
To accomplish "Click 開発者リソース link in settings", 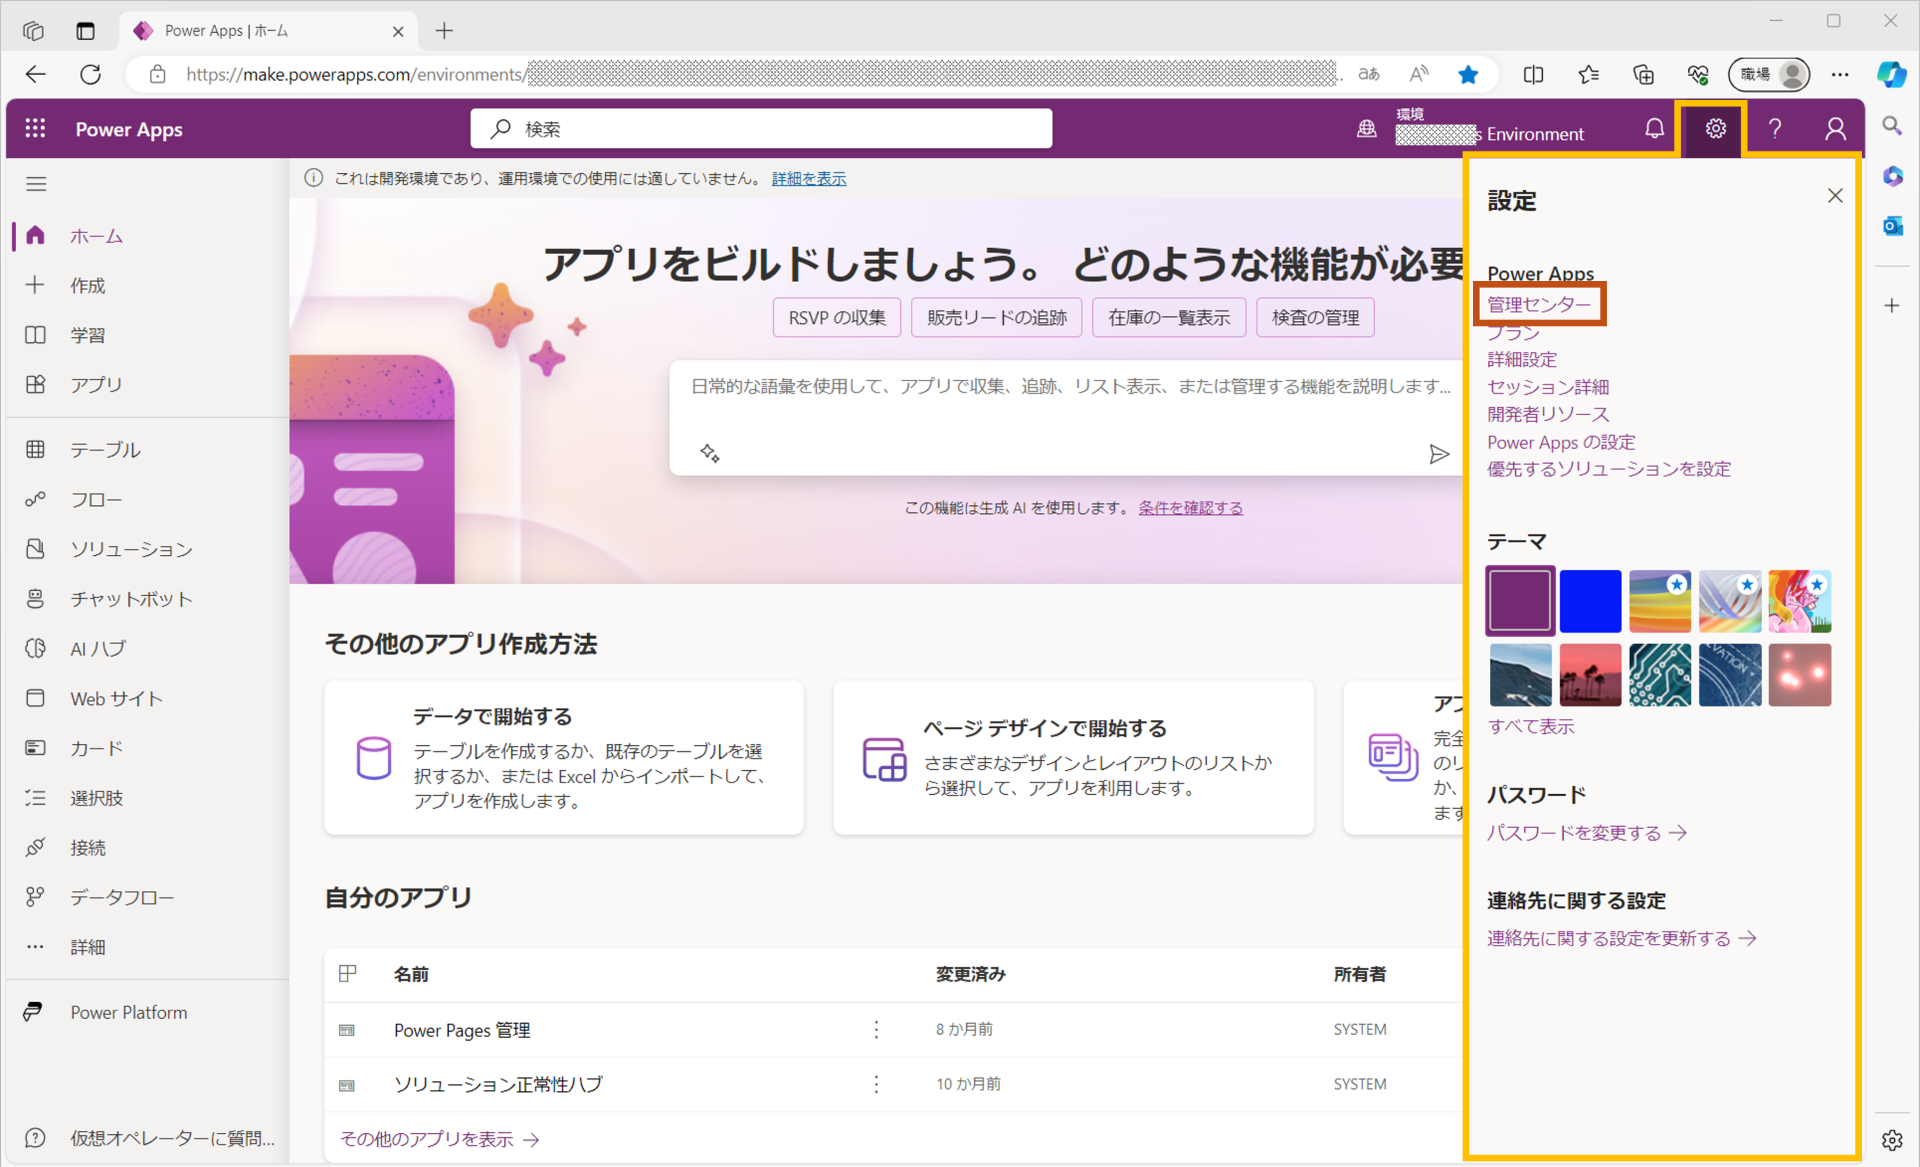I will click(x=1547, y=414).
